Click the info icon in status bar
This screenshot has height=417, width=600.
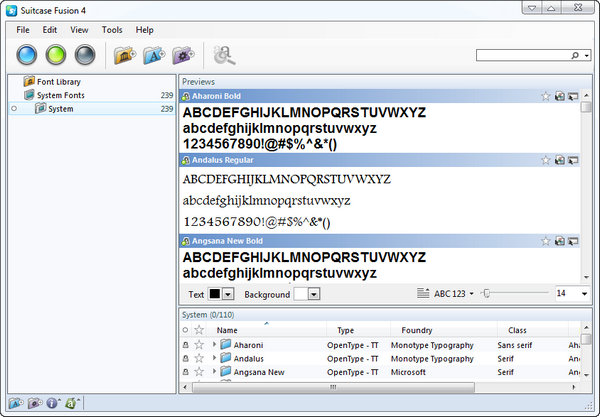[53, 403]
